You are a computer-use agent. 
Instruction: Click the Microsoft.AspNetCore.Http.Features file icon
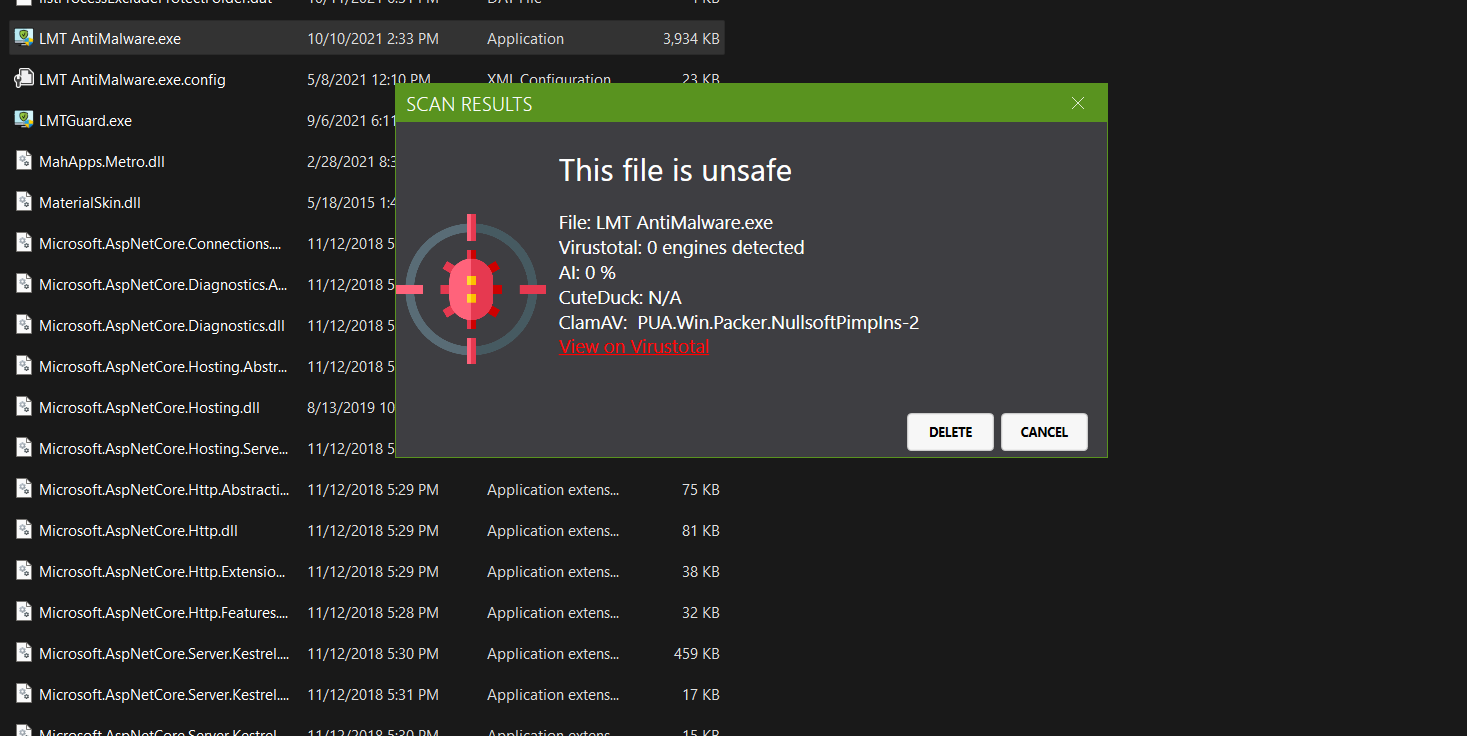pyautogui.click(x=24, y=612)
